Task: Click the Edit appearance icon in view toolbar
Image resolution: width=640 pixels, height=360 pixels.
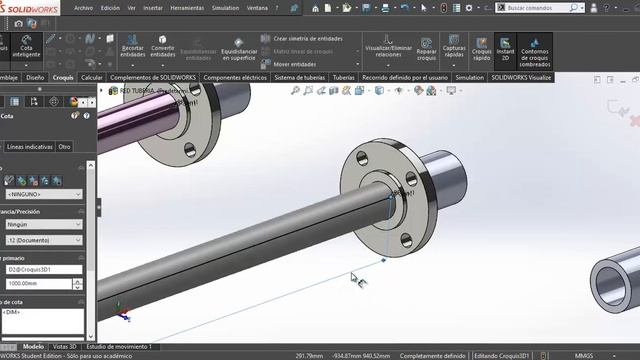Action: coord(418,91)
